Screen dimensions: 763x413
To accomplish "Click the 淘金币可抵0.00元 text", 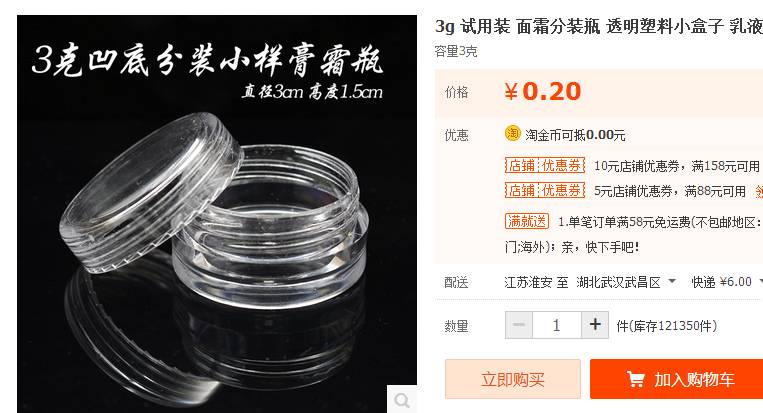I will 575,135.
